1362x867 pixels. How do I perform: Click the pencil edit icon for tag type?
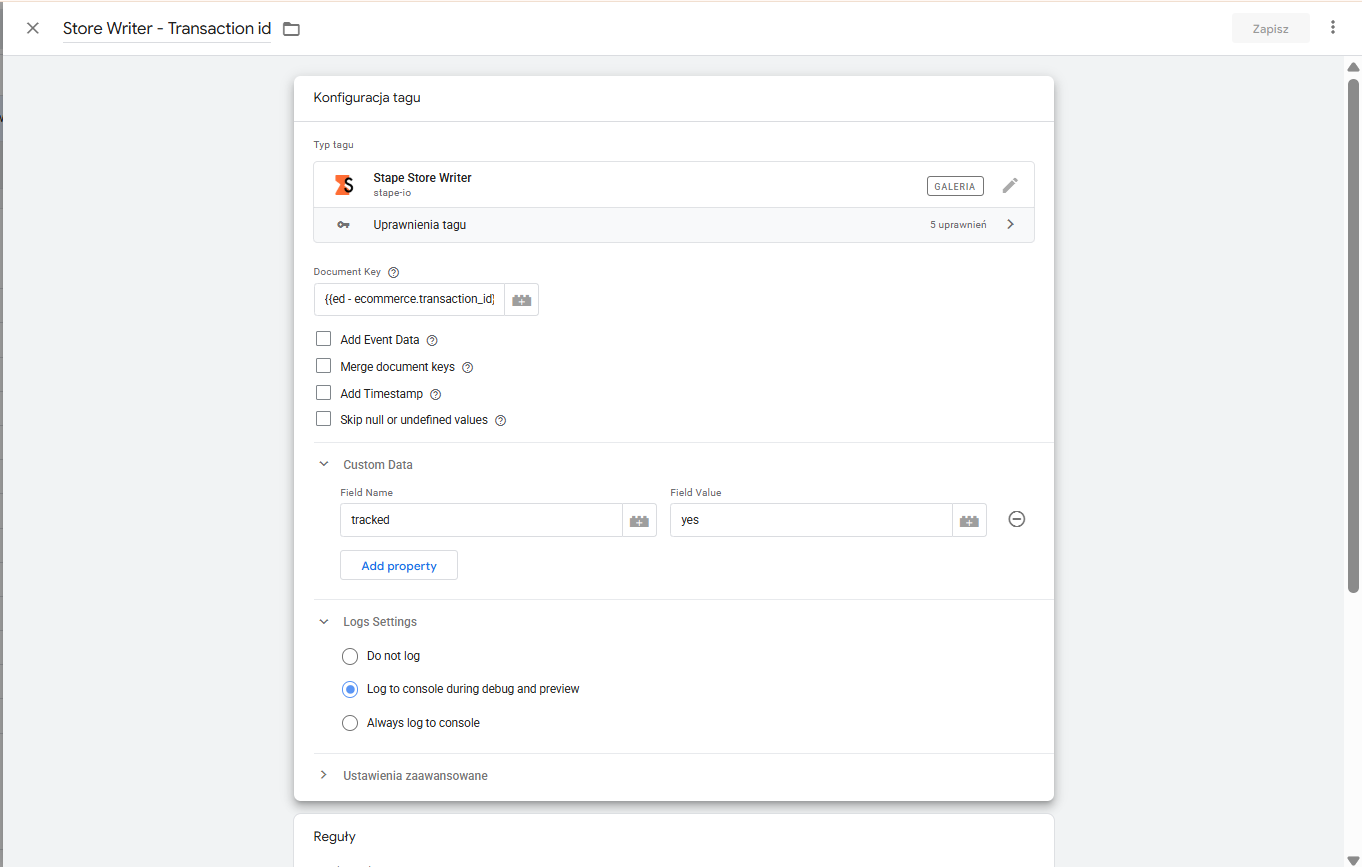click(1010, 185)
